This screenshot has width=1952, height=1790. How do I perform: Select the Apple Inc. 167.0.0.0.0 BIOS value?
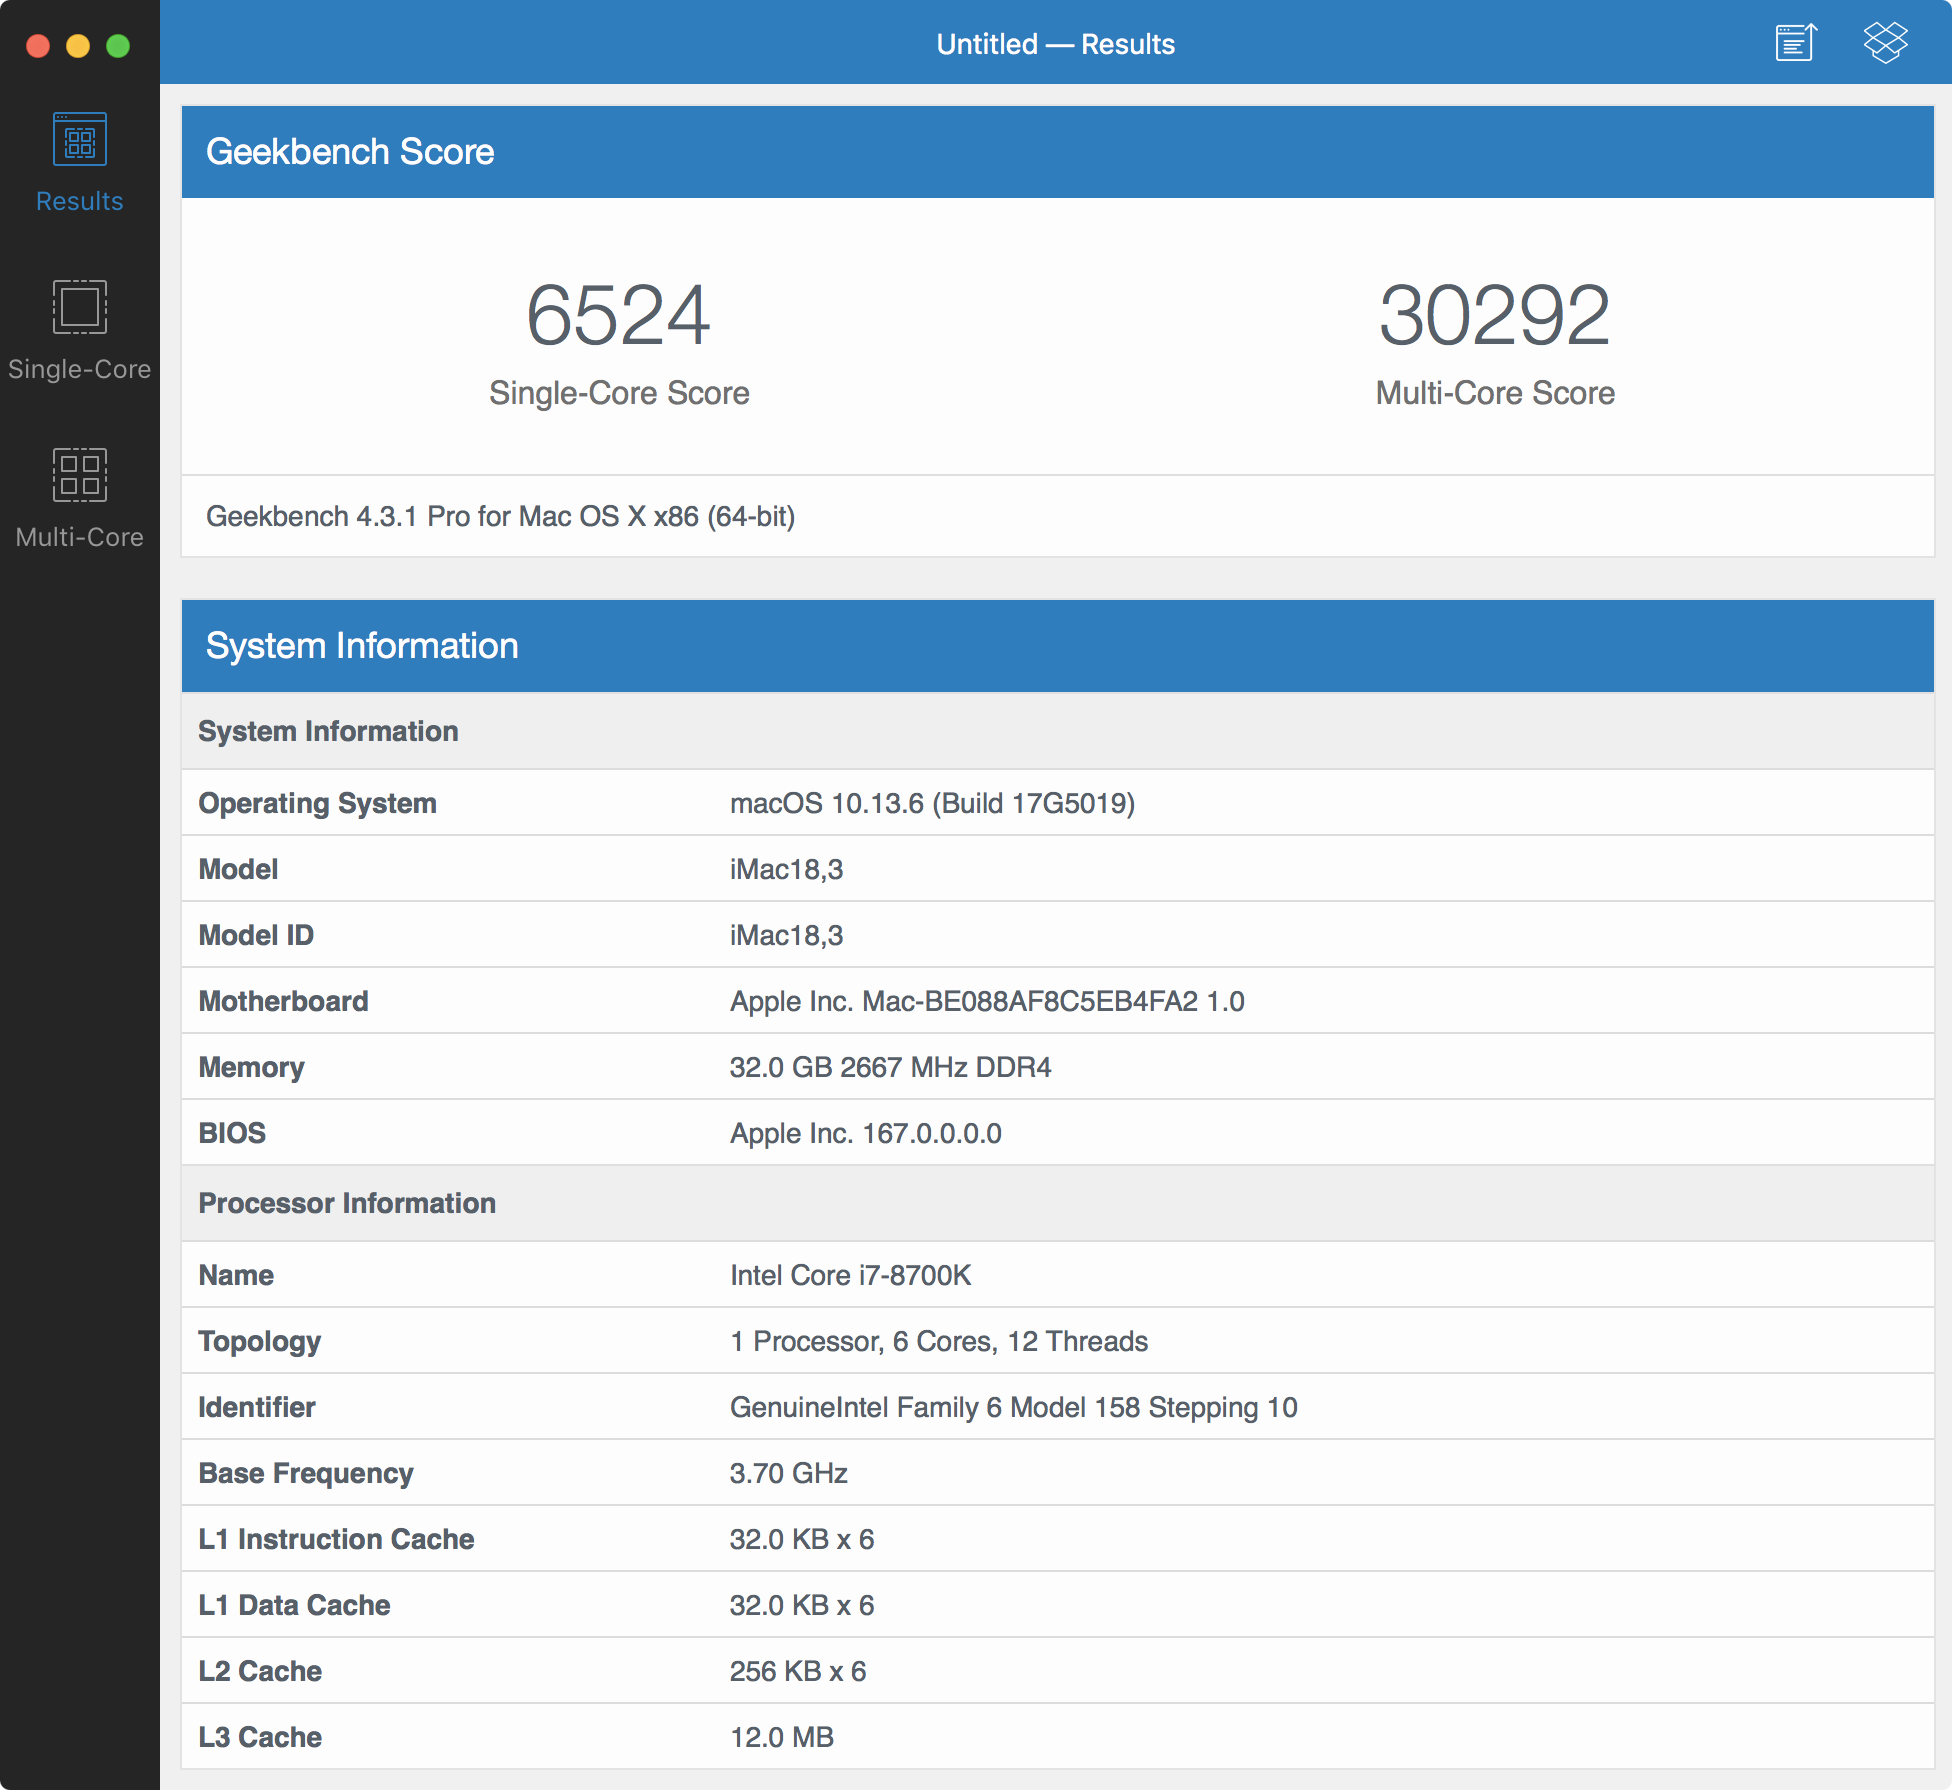point(865,1133)
